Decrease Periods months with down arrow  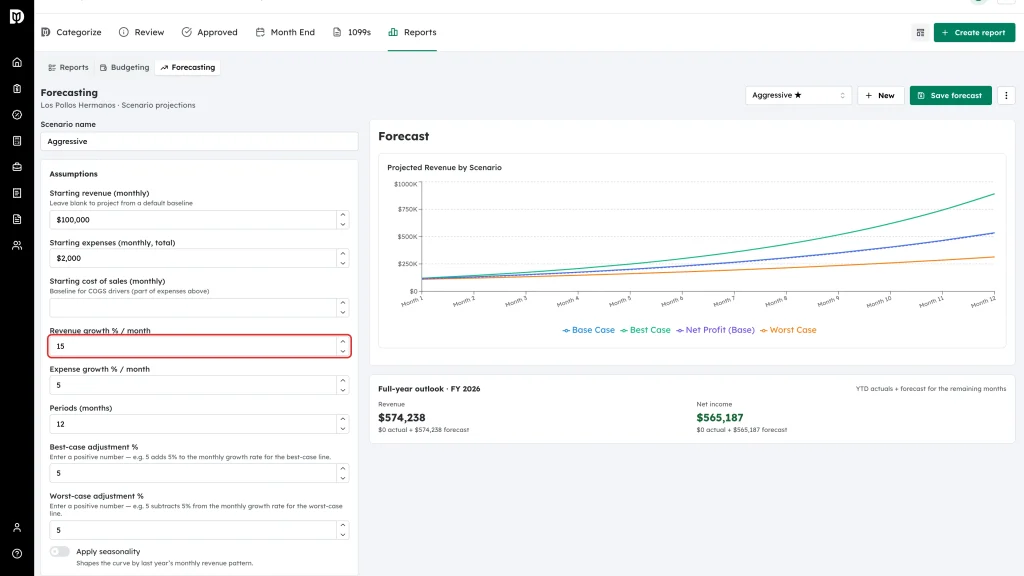pos(343,429)
